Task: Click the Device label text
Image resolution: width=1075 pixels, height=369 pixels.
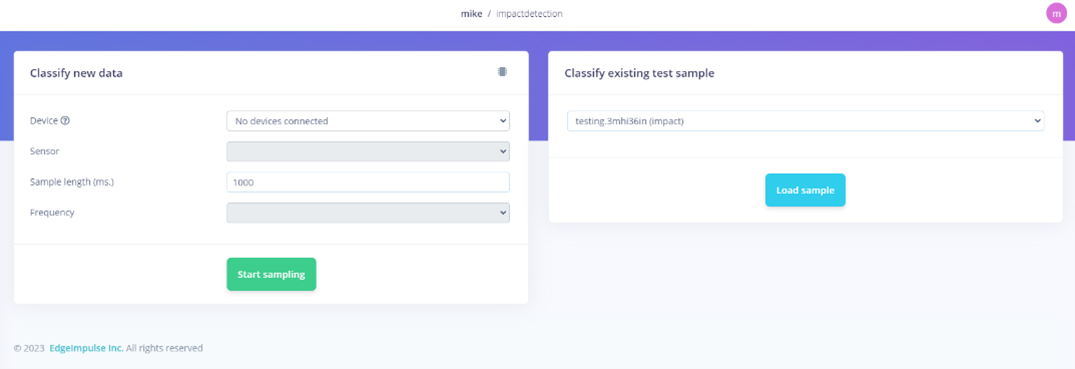Action: coord(44,121)
